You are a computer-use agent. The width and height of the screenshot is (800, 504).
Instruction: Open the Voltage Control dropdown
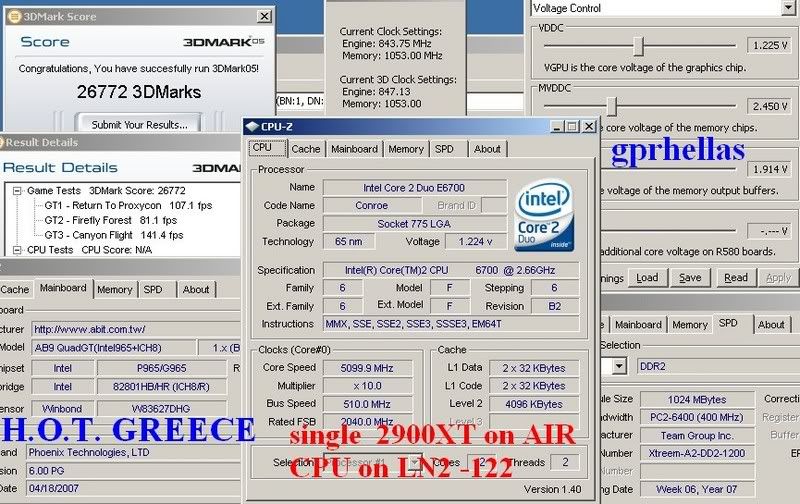coord(789,8)
